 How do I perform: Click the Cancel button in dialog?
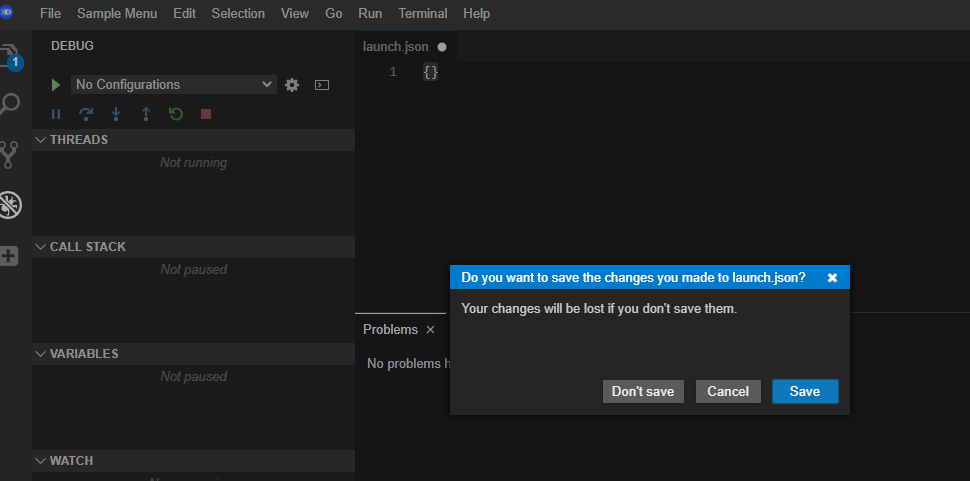click(x=728, y=391)
